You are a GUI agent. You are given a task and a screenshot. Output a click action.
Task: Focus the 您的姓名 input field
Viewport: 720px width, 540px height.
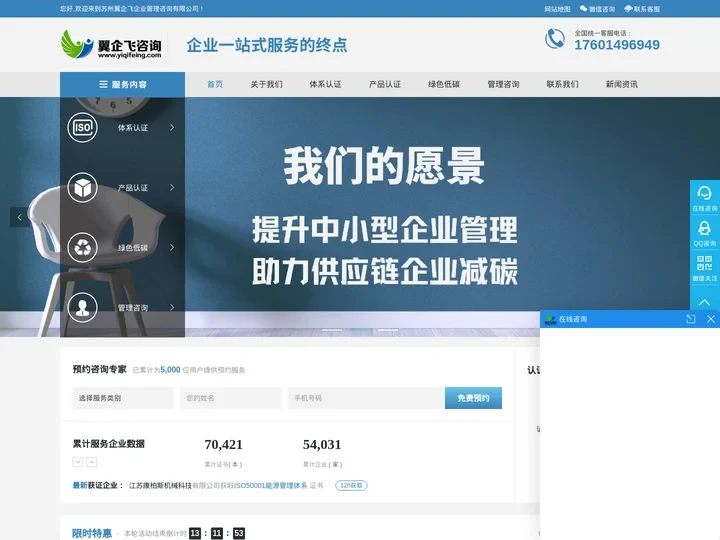pos(231,398)
